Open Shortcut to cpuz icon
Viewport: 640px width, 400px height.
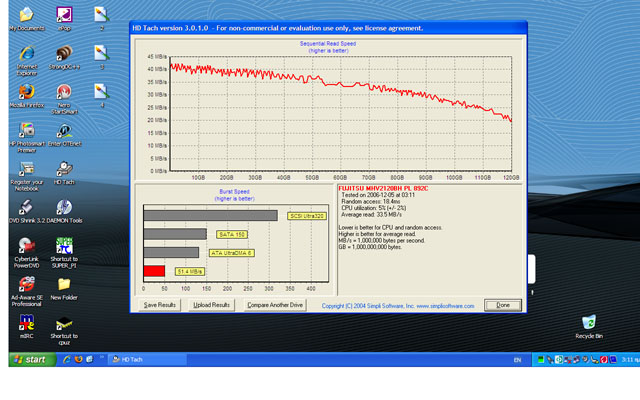pos(64,330)
